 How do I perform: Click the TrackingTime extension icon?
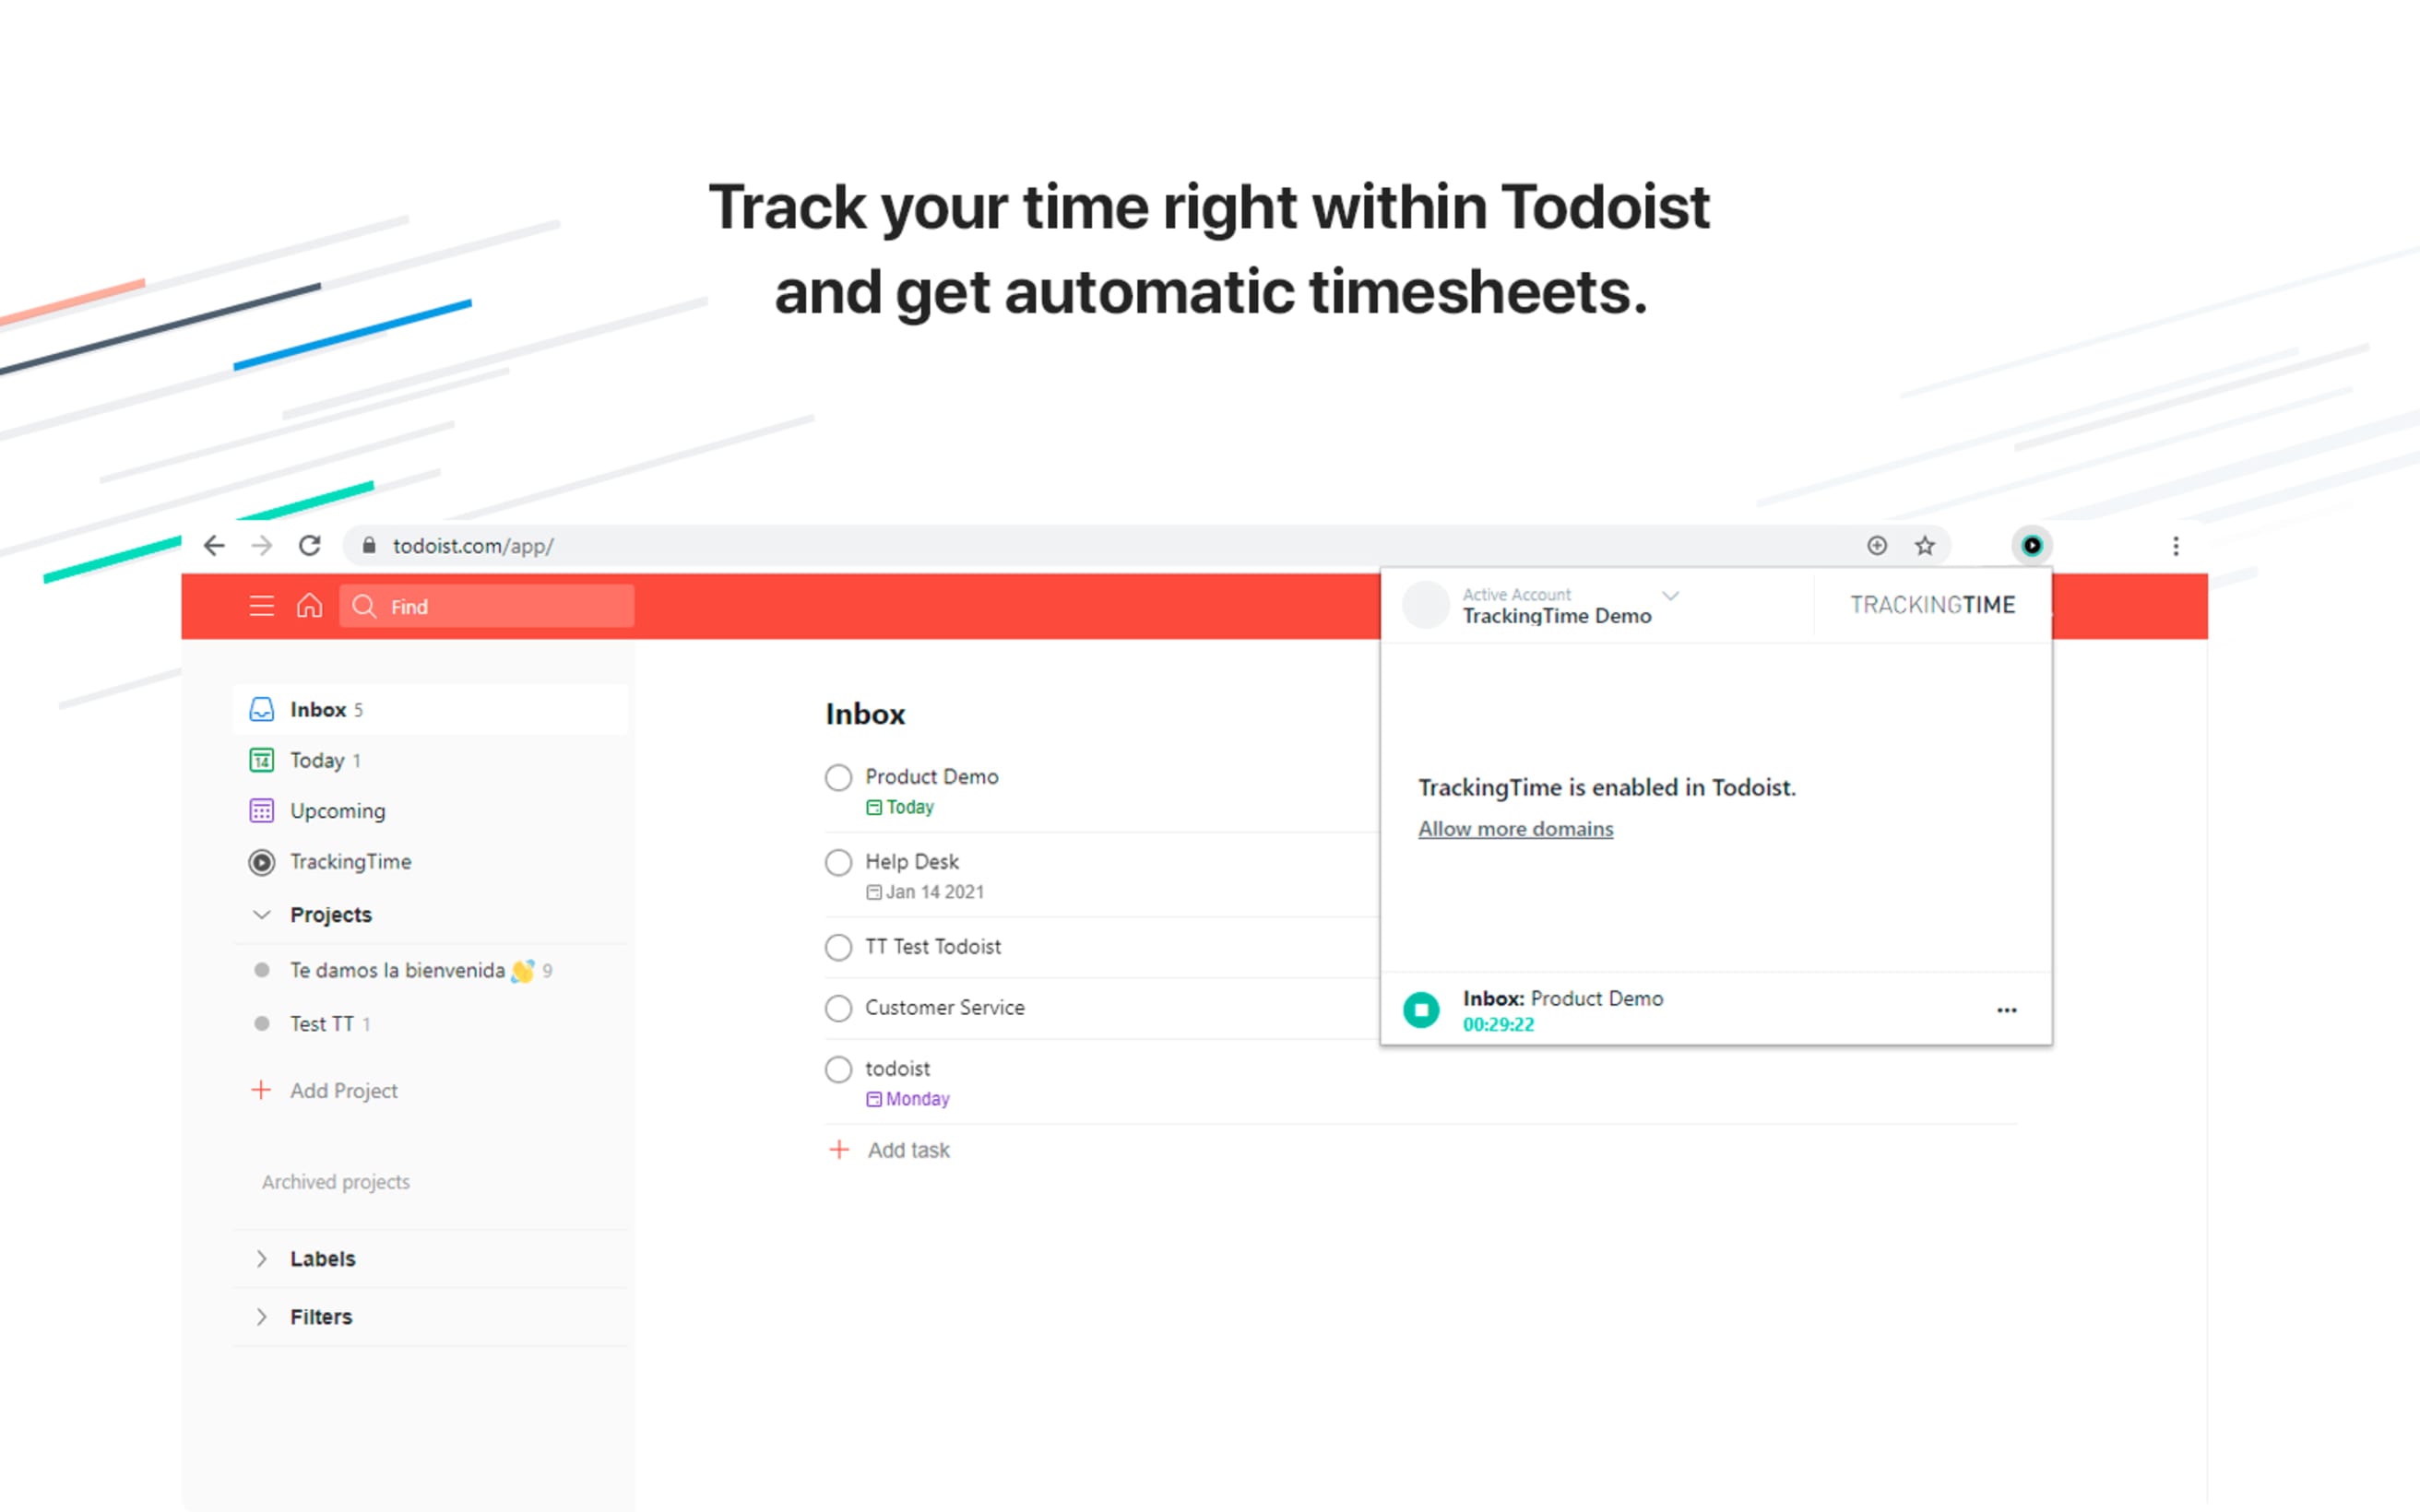tap(2030, 545)
